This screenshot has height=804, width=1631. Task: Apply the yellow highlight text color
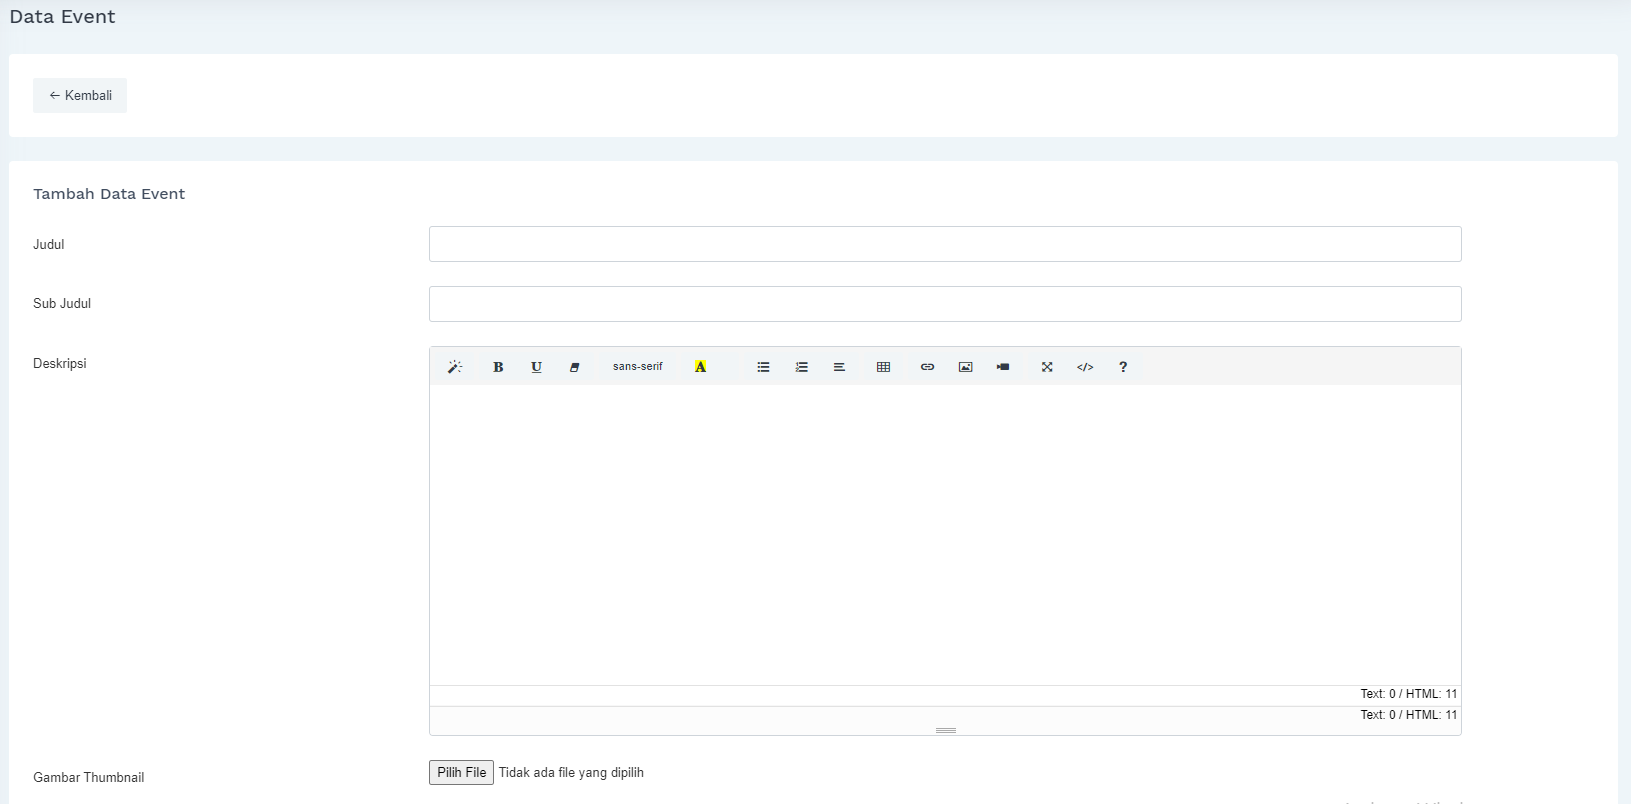coord(700,367)
